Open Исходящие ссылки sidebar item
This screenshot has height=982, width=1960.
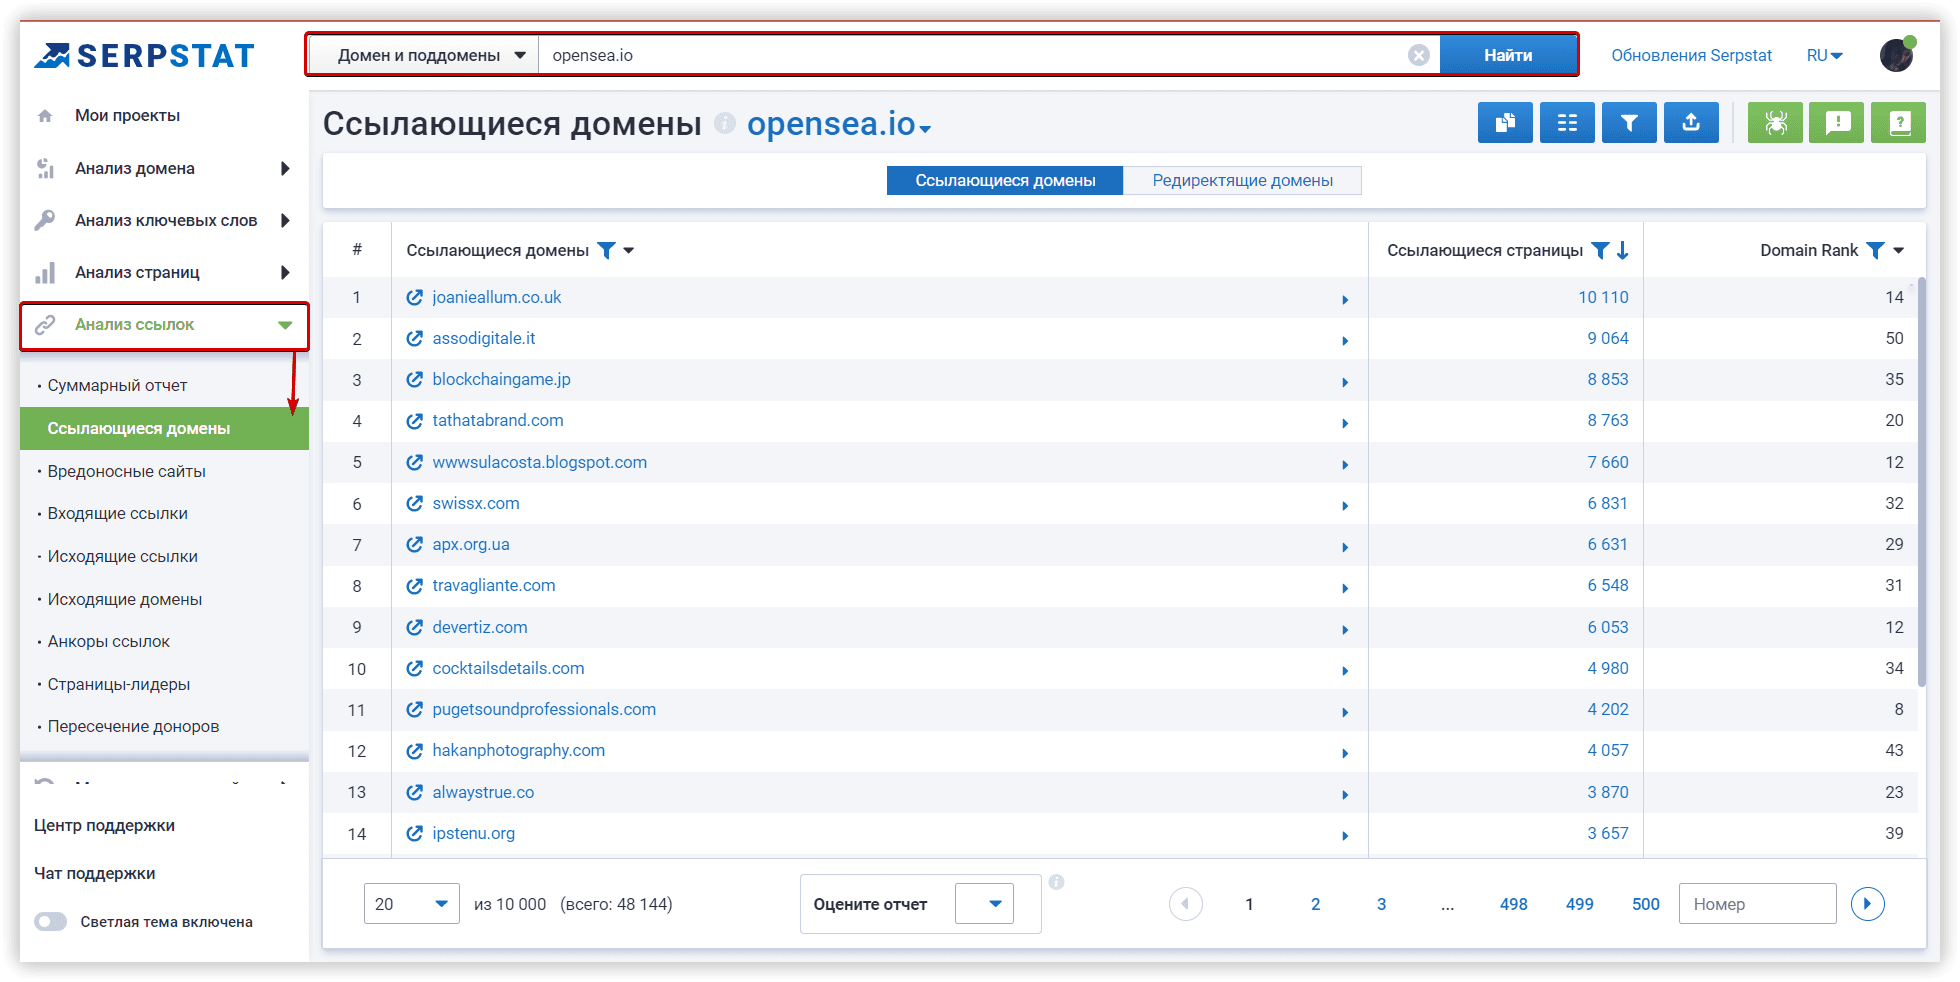point(122,556)
